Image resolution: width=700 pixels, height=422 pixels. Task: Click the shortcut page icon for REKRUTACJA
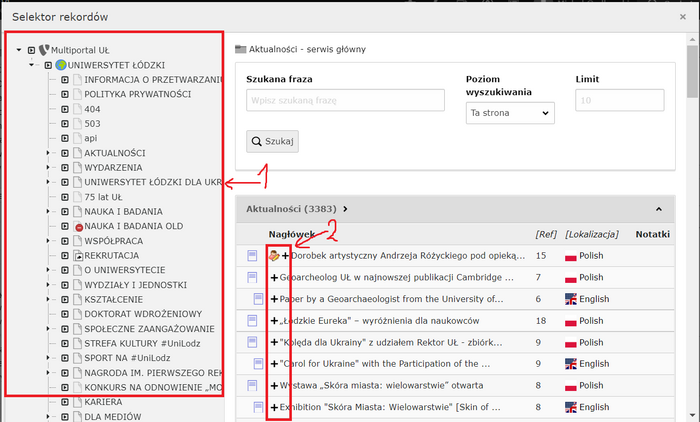click(78, 256)
